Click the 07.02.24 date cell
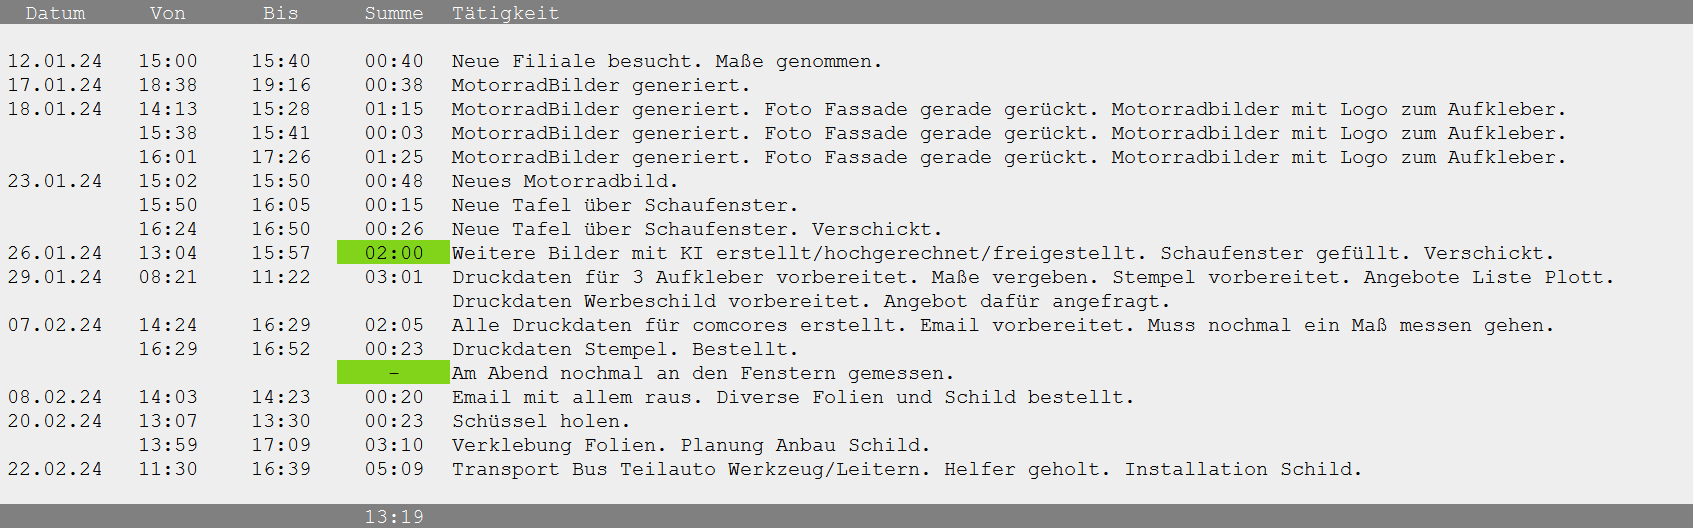 (55, 325)
